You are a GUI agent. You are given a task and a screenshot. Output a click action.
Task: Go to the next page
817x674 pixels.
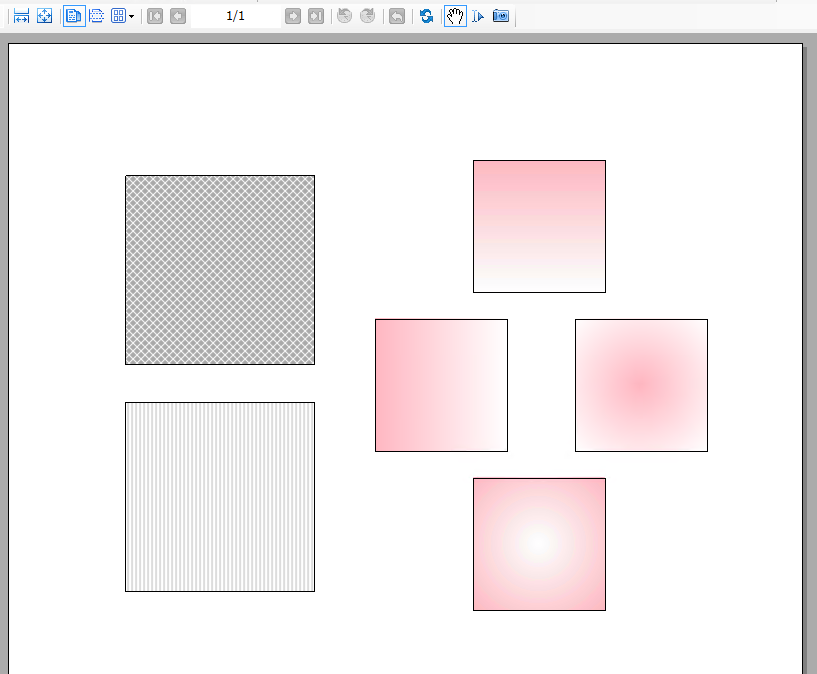(x=293, y=16)
